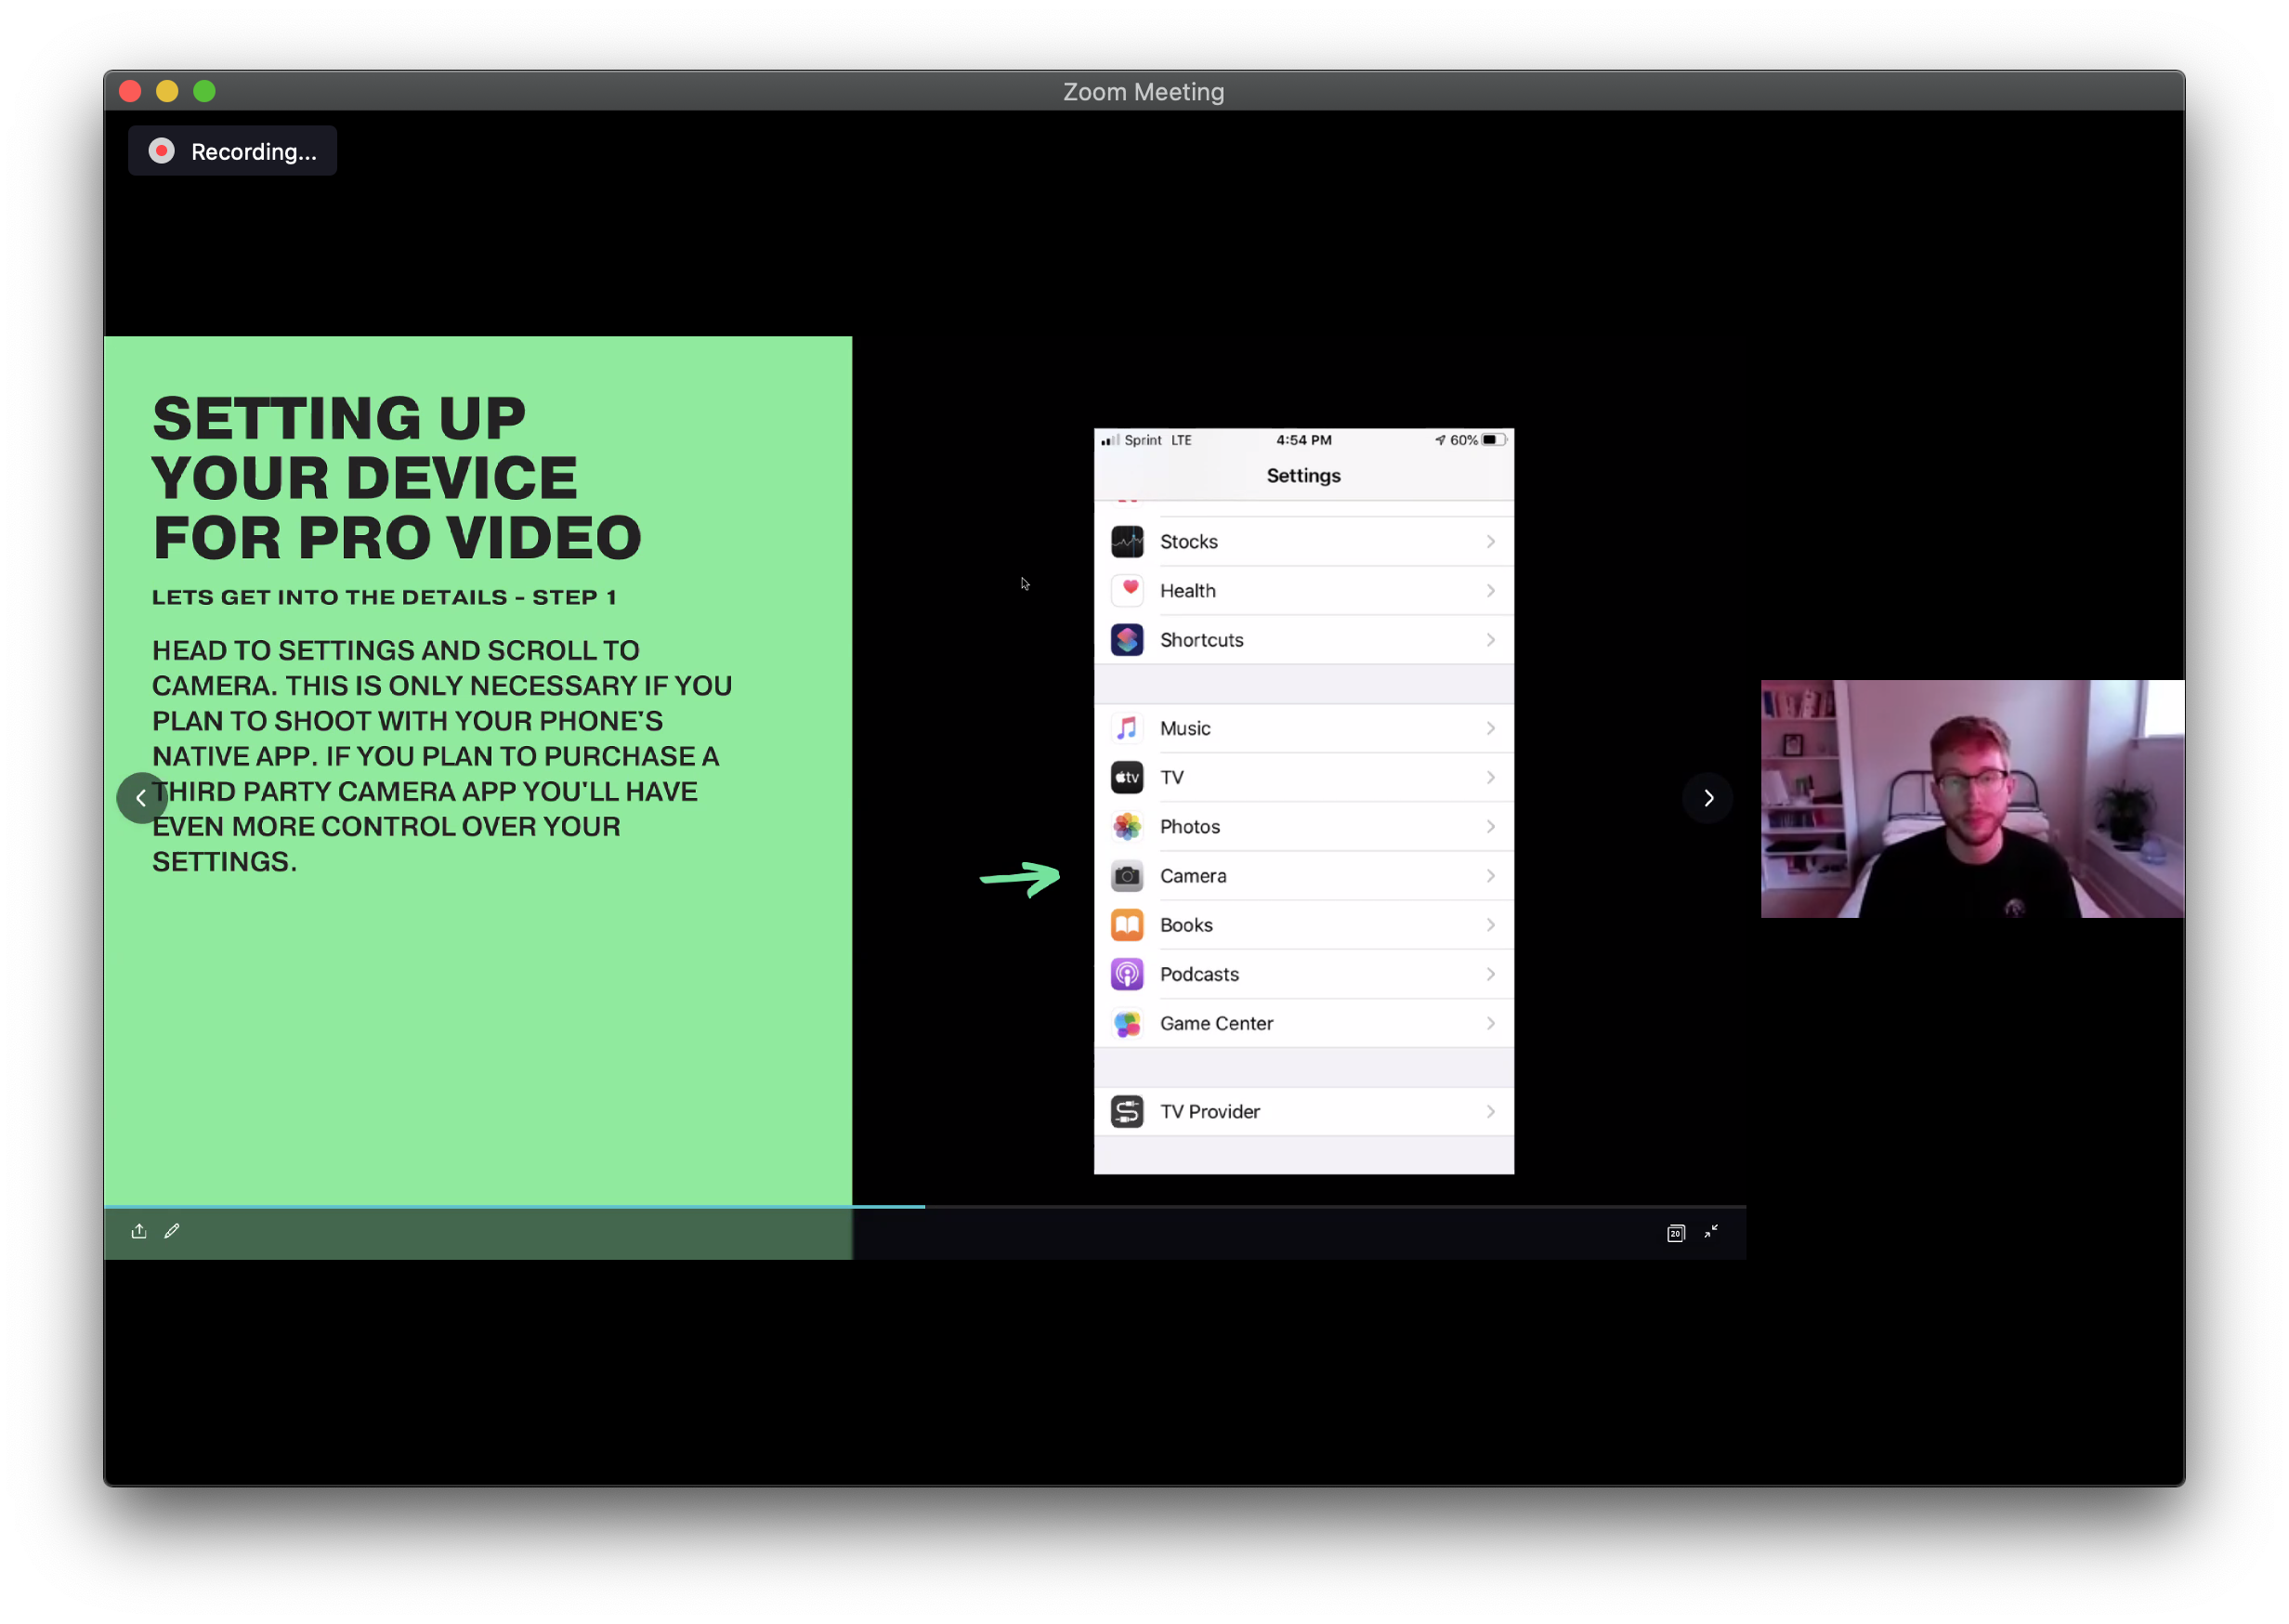Image resolution: width=2289 pixels, height=1624 pixels.
Task: Expand the Camera row chevron
Action: pyautogui.click(x=1490, y=876)
